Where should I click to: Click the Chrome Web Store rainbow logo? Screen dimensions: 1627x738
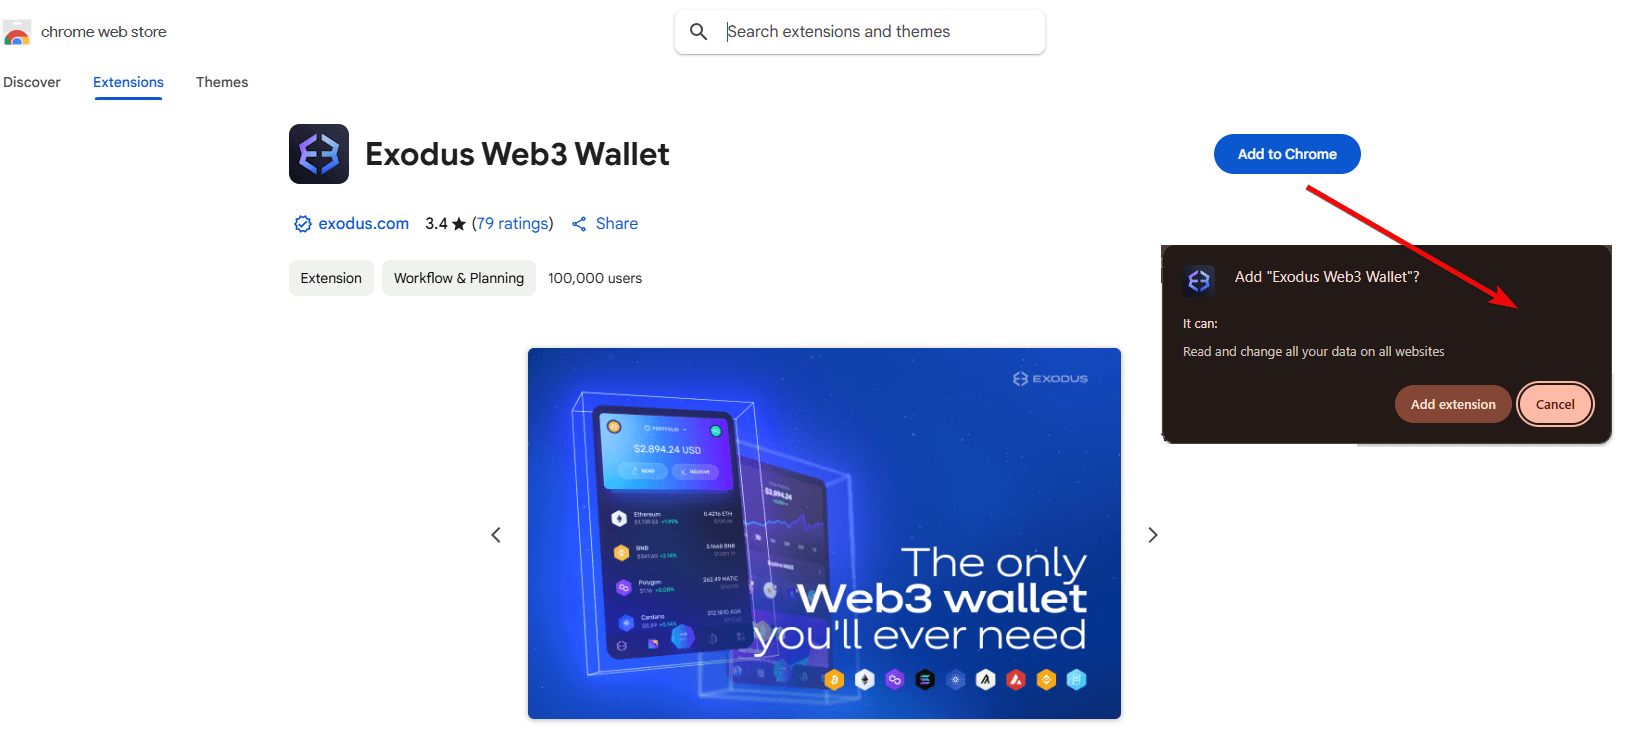coord(17,33)
